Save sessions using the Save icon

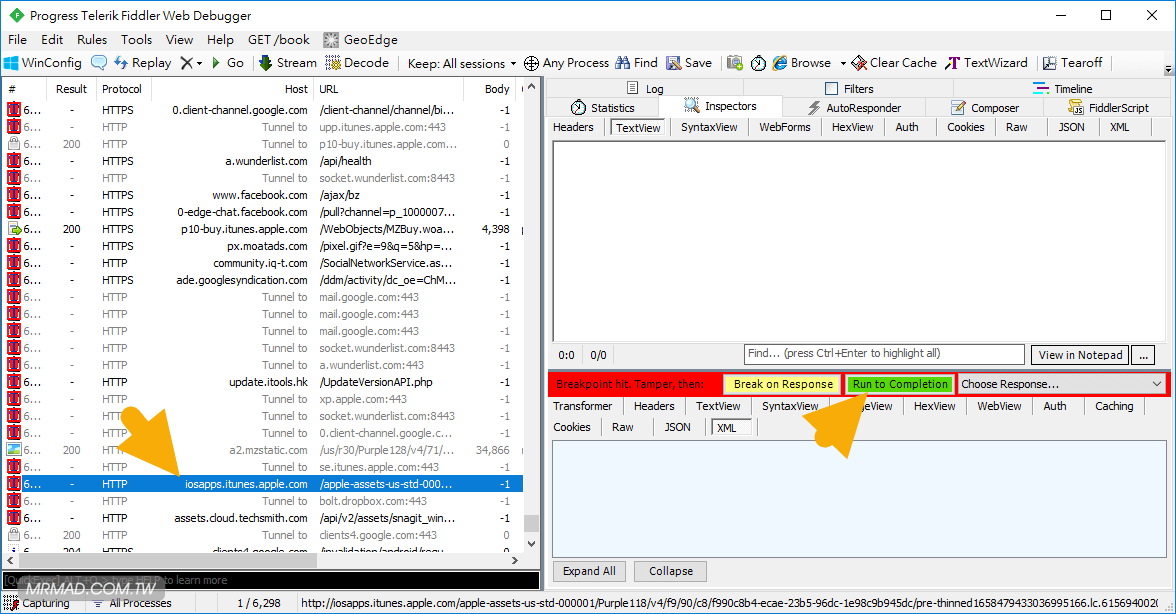689,62
